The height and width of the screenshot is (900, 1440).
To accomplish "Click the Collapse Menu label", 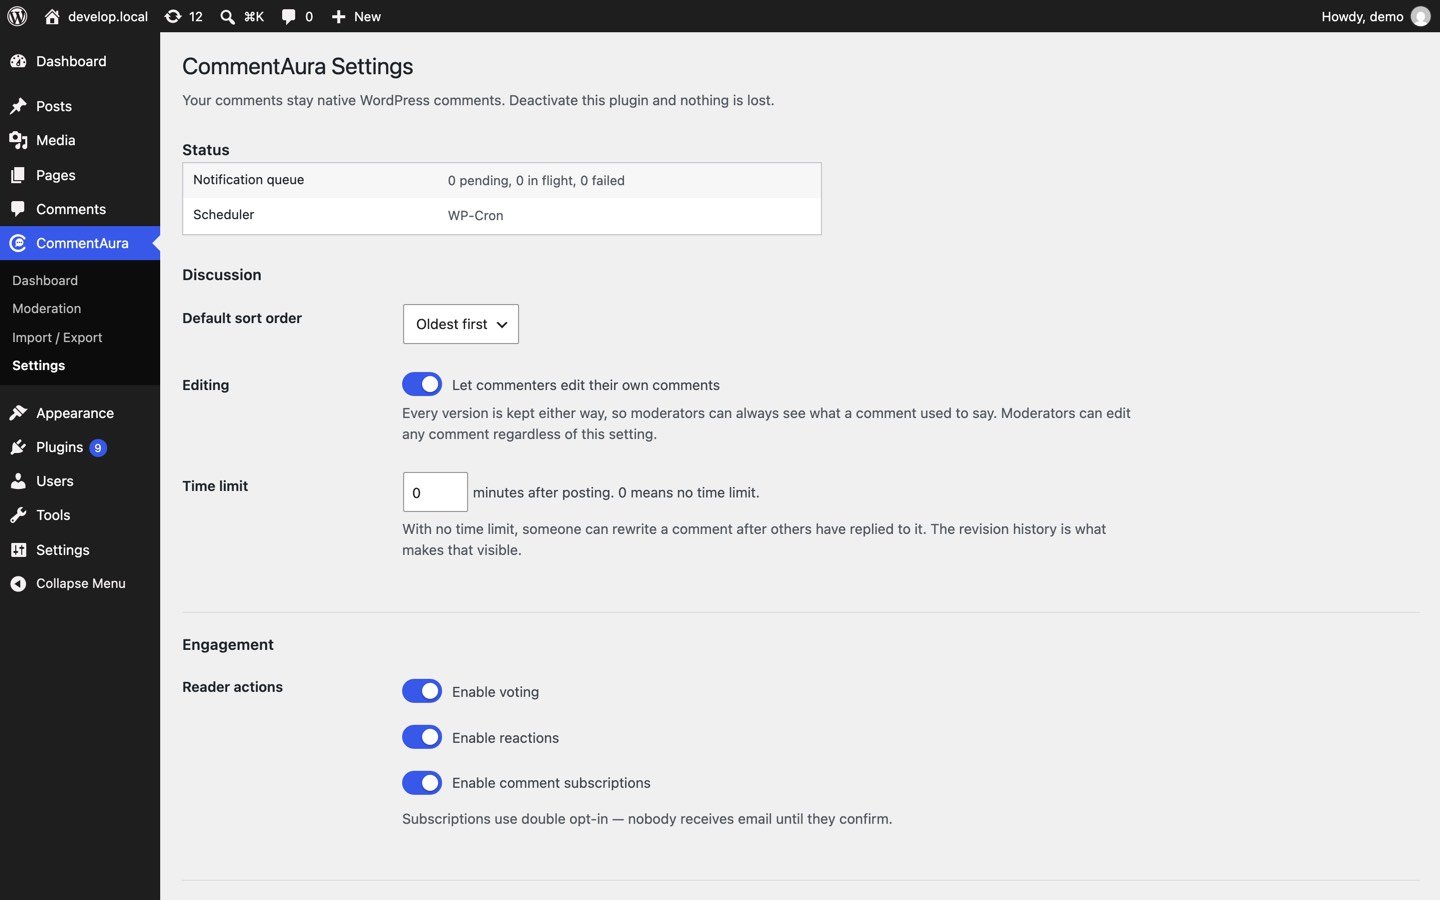I will coord(81,584).
